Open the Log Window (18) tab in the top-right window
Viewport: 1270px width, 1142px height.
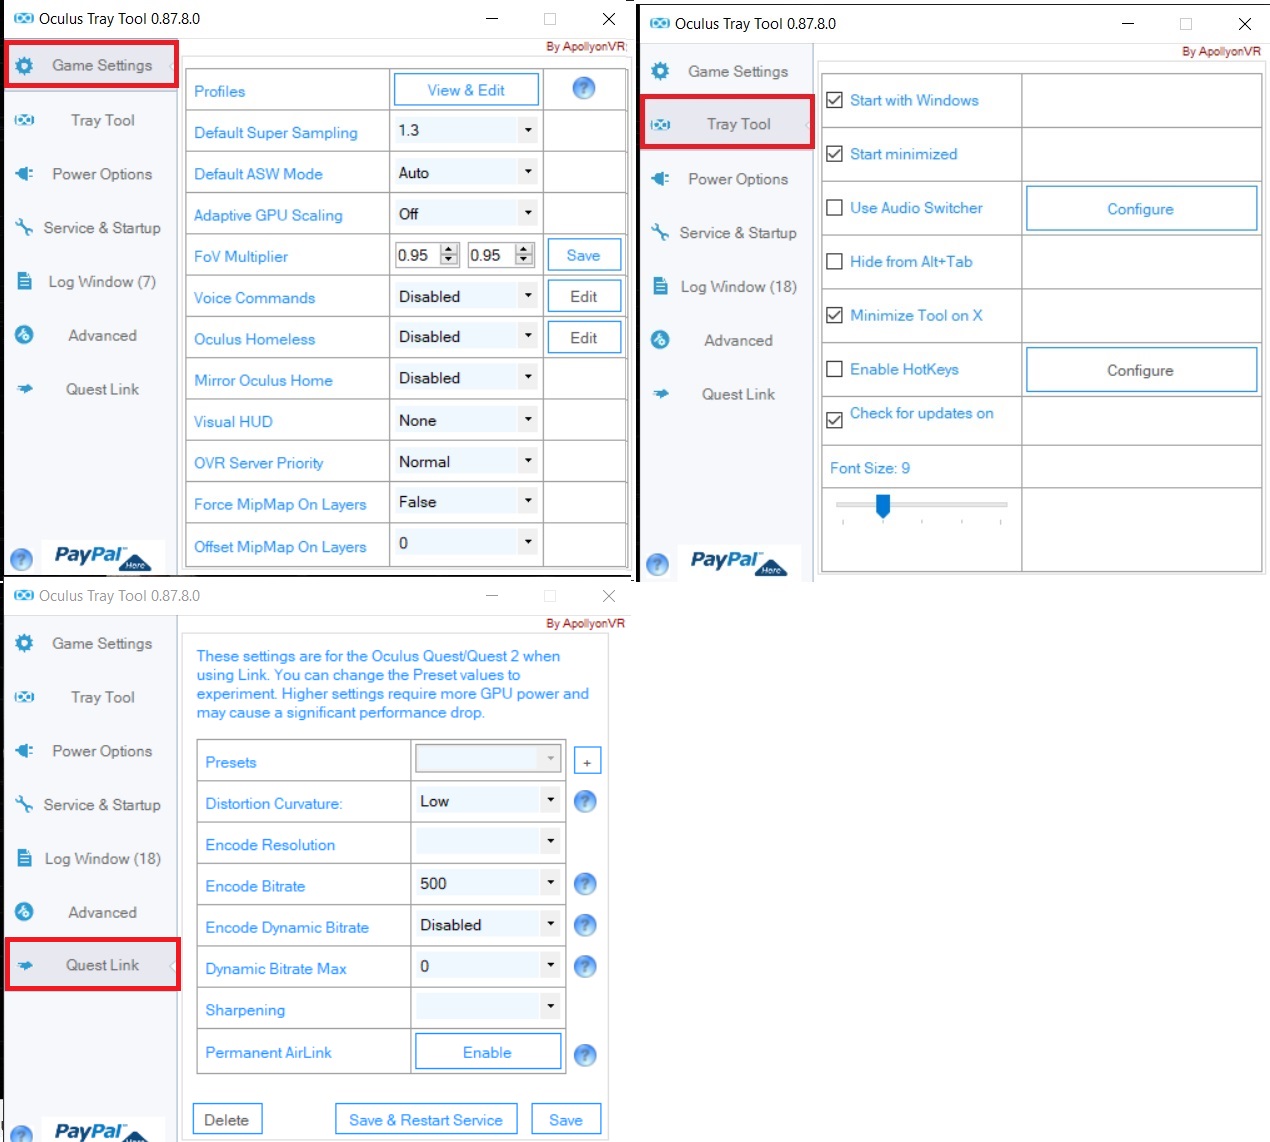pyautogui.click(x=727, y=287)
